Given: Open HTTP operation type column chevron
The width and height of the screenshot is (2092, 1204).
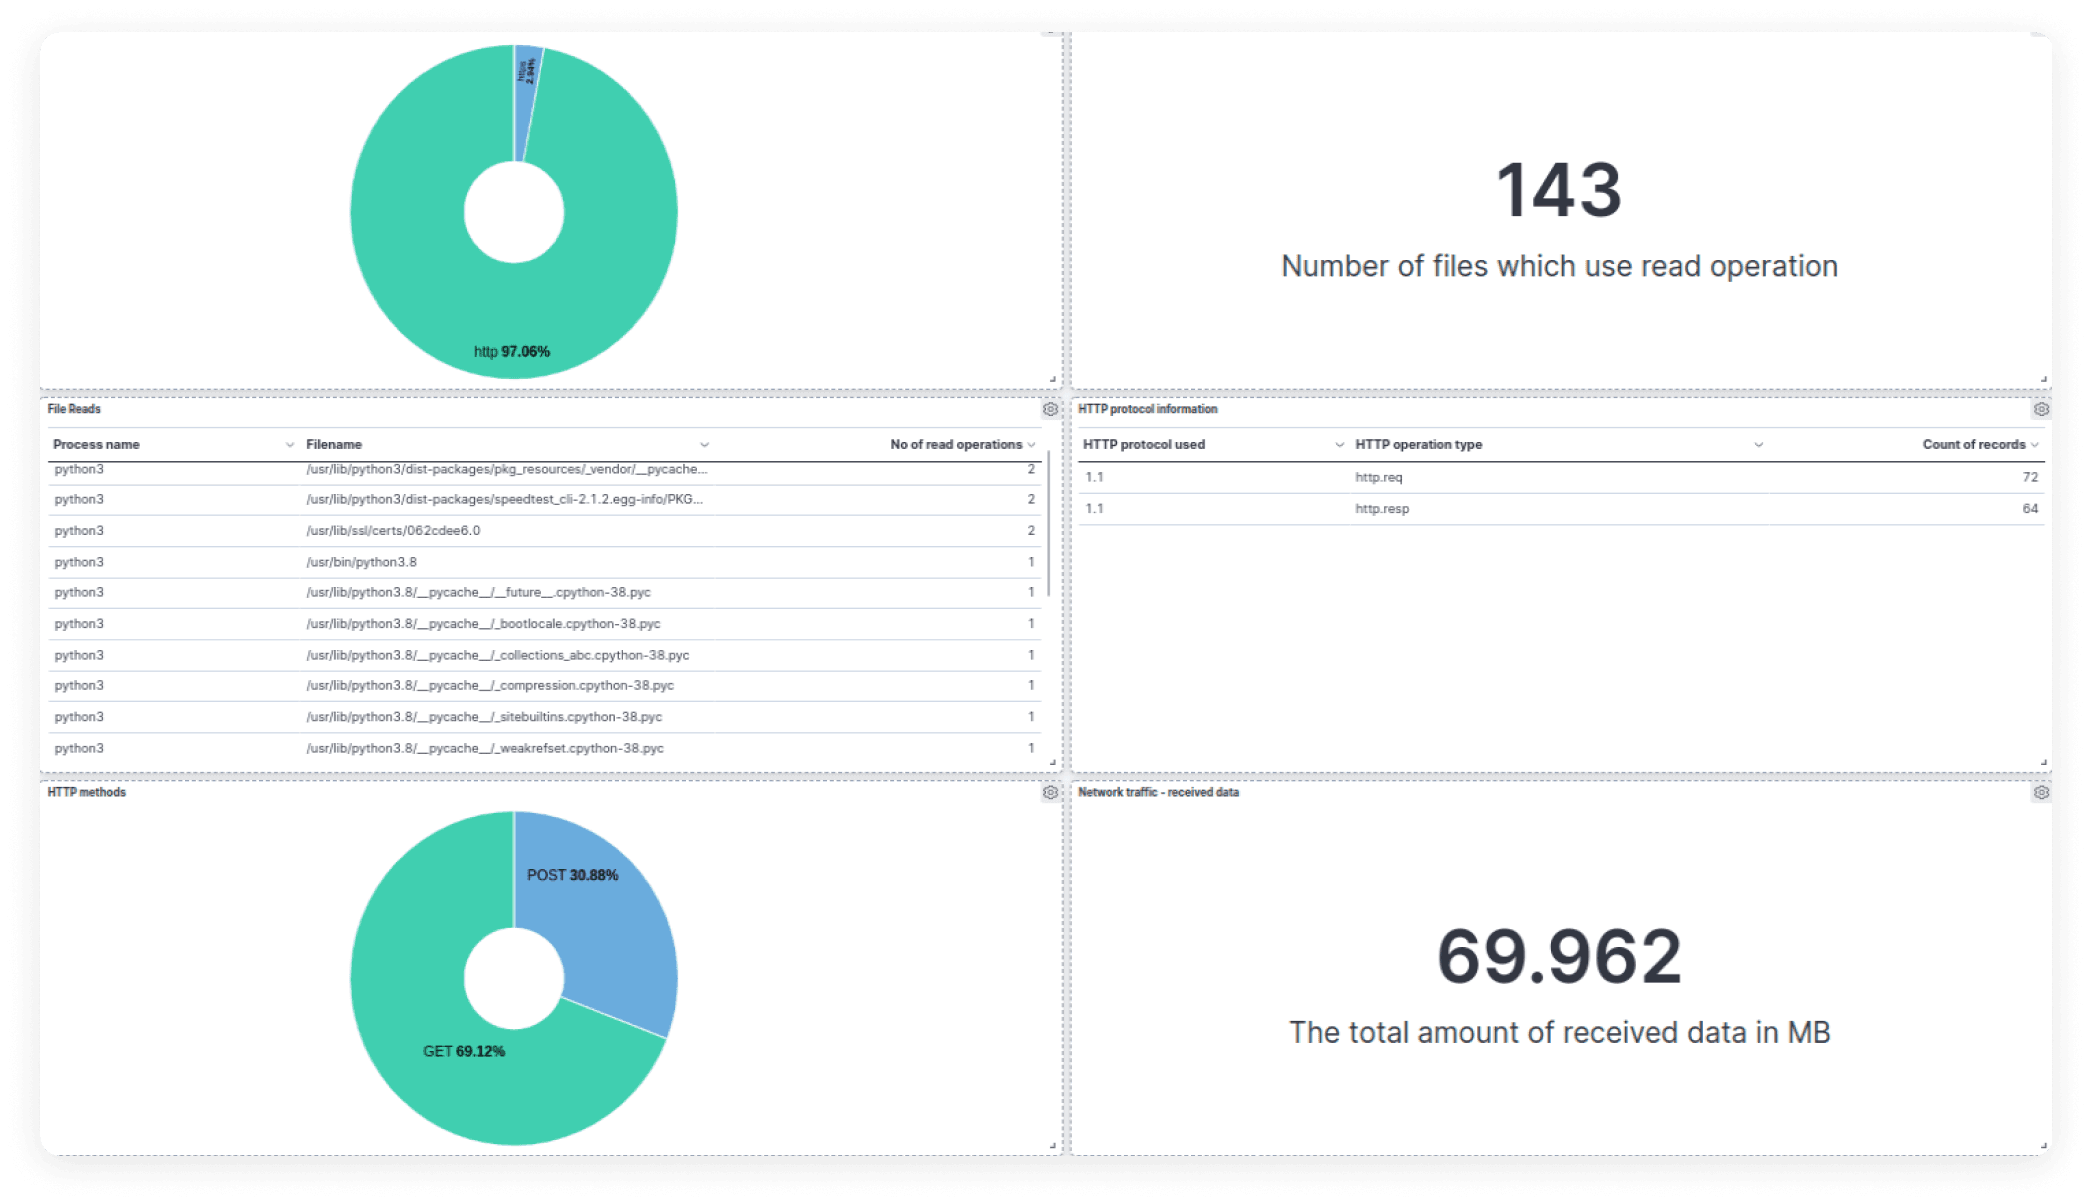Looking at the screenshot, I should (x=1758, y=445).
